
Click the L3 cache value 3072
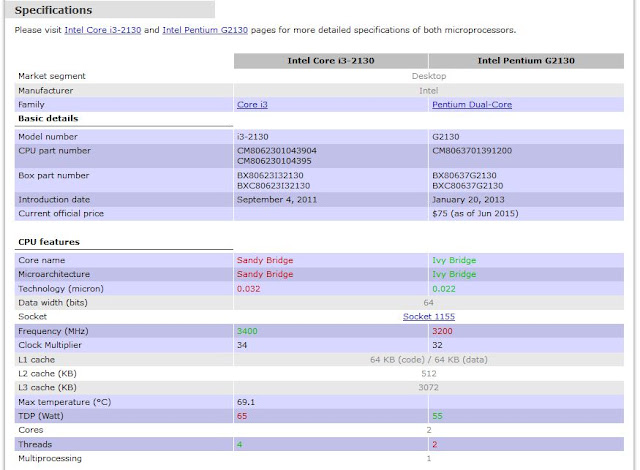point(429,388)
